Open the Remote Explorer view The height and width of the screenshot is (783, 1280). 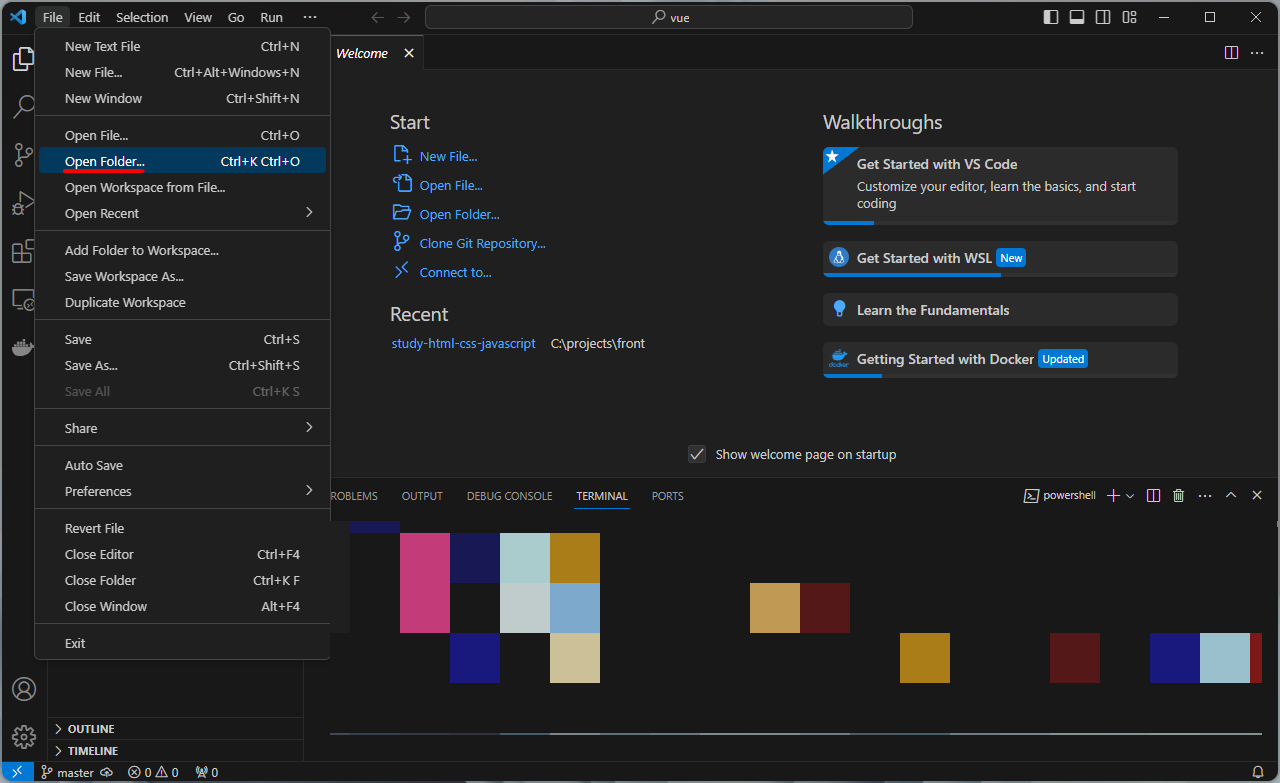(x=23, y=299)
